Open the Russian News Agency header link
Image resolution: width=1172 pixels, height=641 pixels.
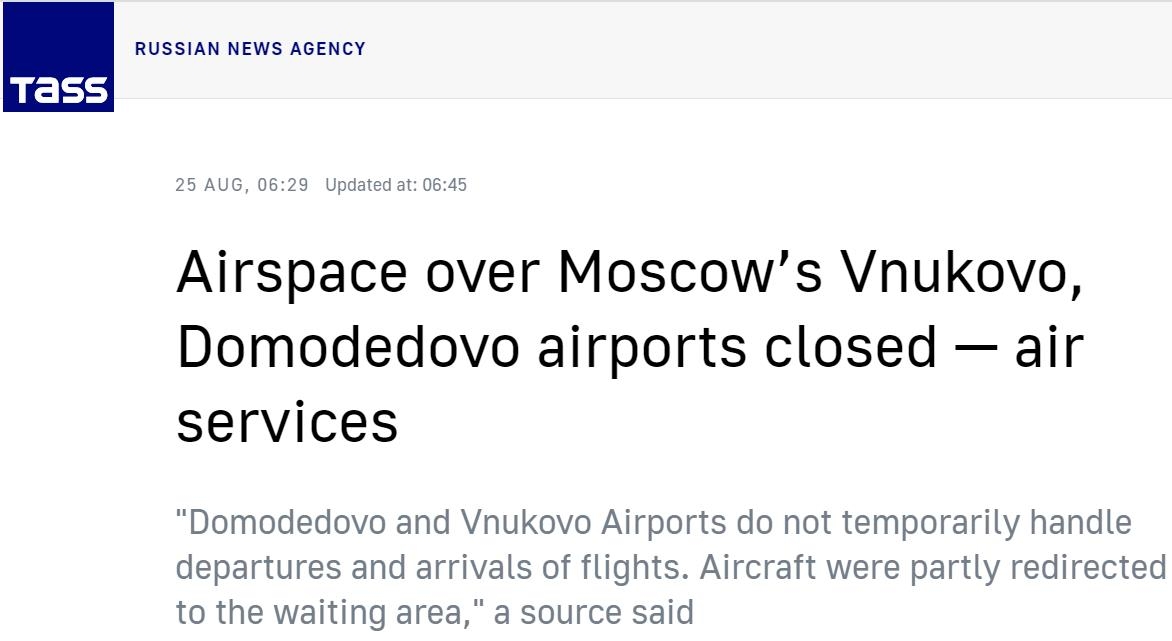(x=250, y=49)
